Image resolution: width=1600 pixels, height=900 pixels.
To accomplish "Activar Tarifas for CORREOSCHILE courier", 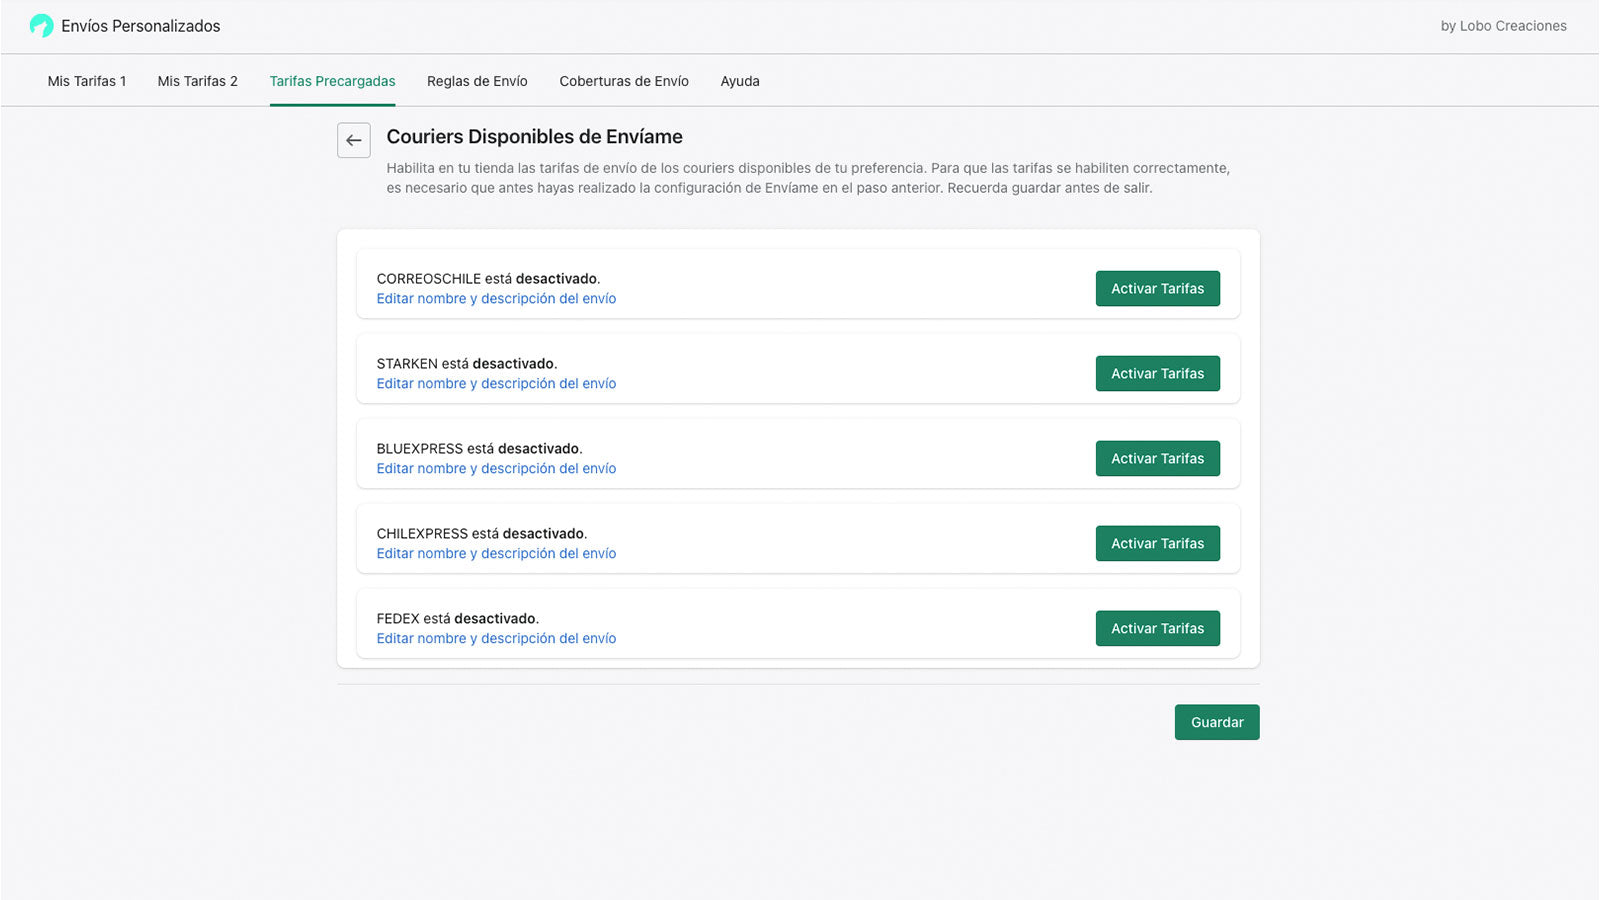I will pyautogui.click(x=1157, y=288).
